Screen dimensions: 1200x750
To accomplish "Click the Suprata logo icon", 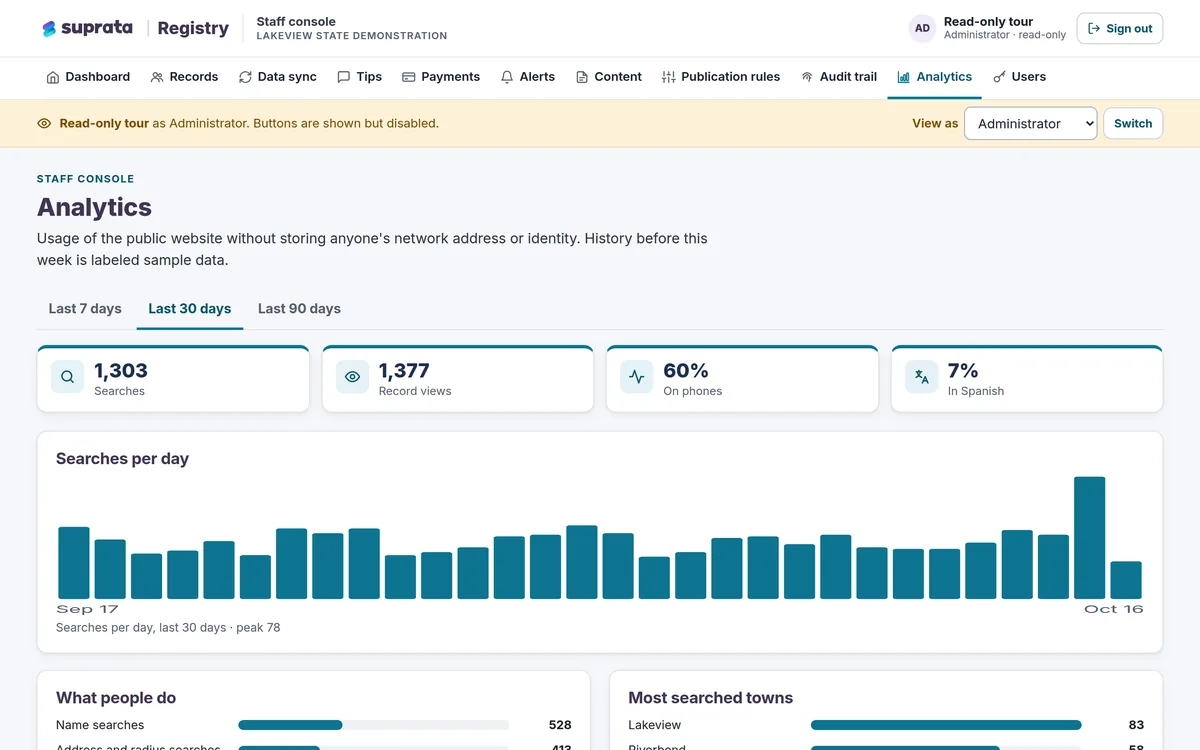I will click(49, 29).
